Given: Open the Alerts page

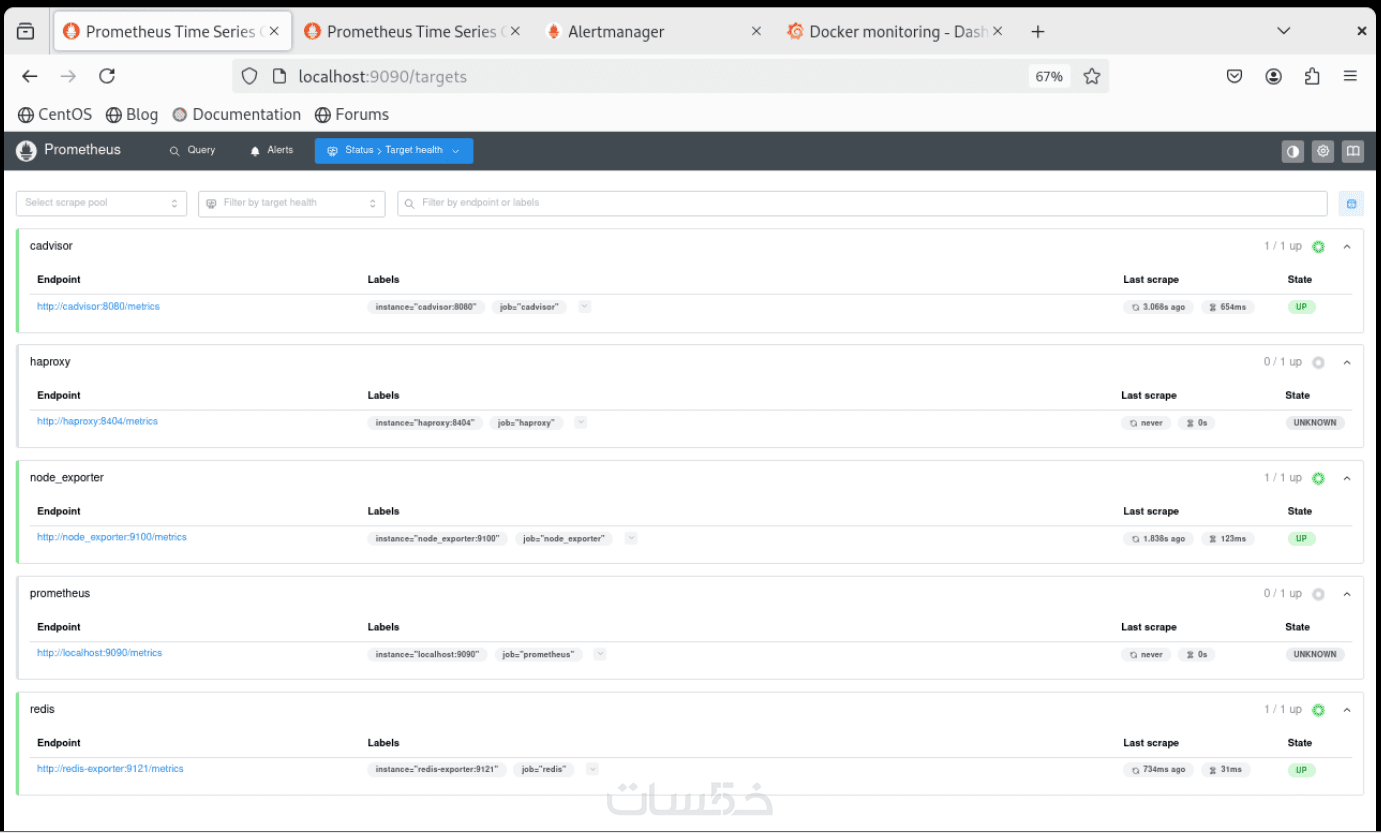Looking at the screenshot, I should (x=271, y=151).
